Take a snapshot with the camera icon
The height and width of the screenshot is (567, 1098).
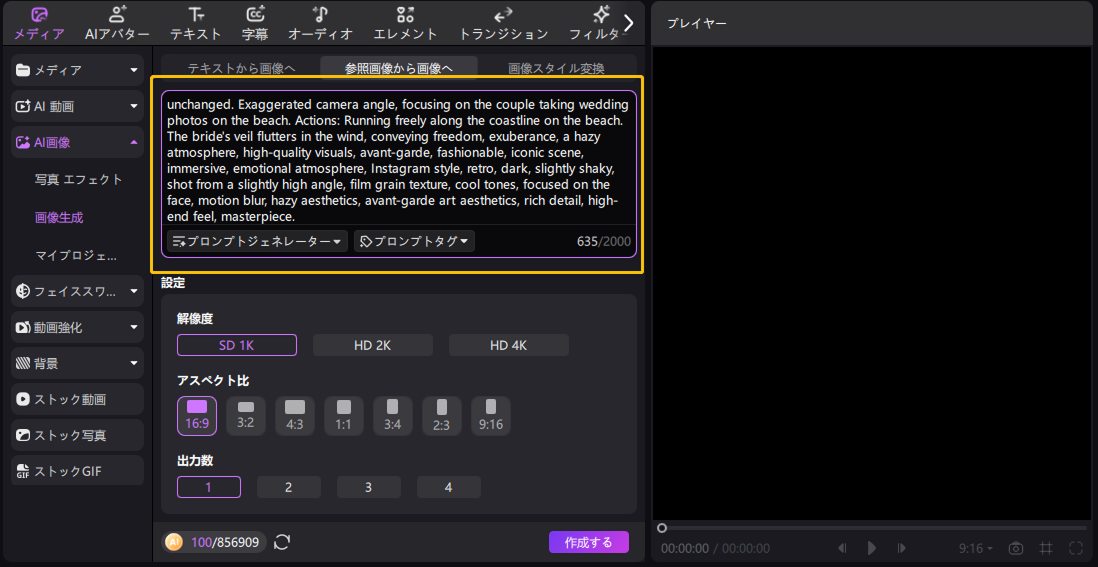click(x=1016, y=548)
